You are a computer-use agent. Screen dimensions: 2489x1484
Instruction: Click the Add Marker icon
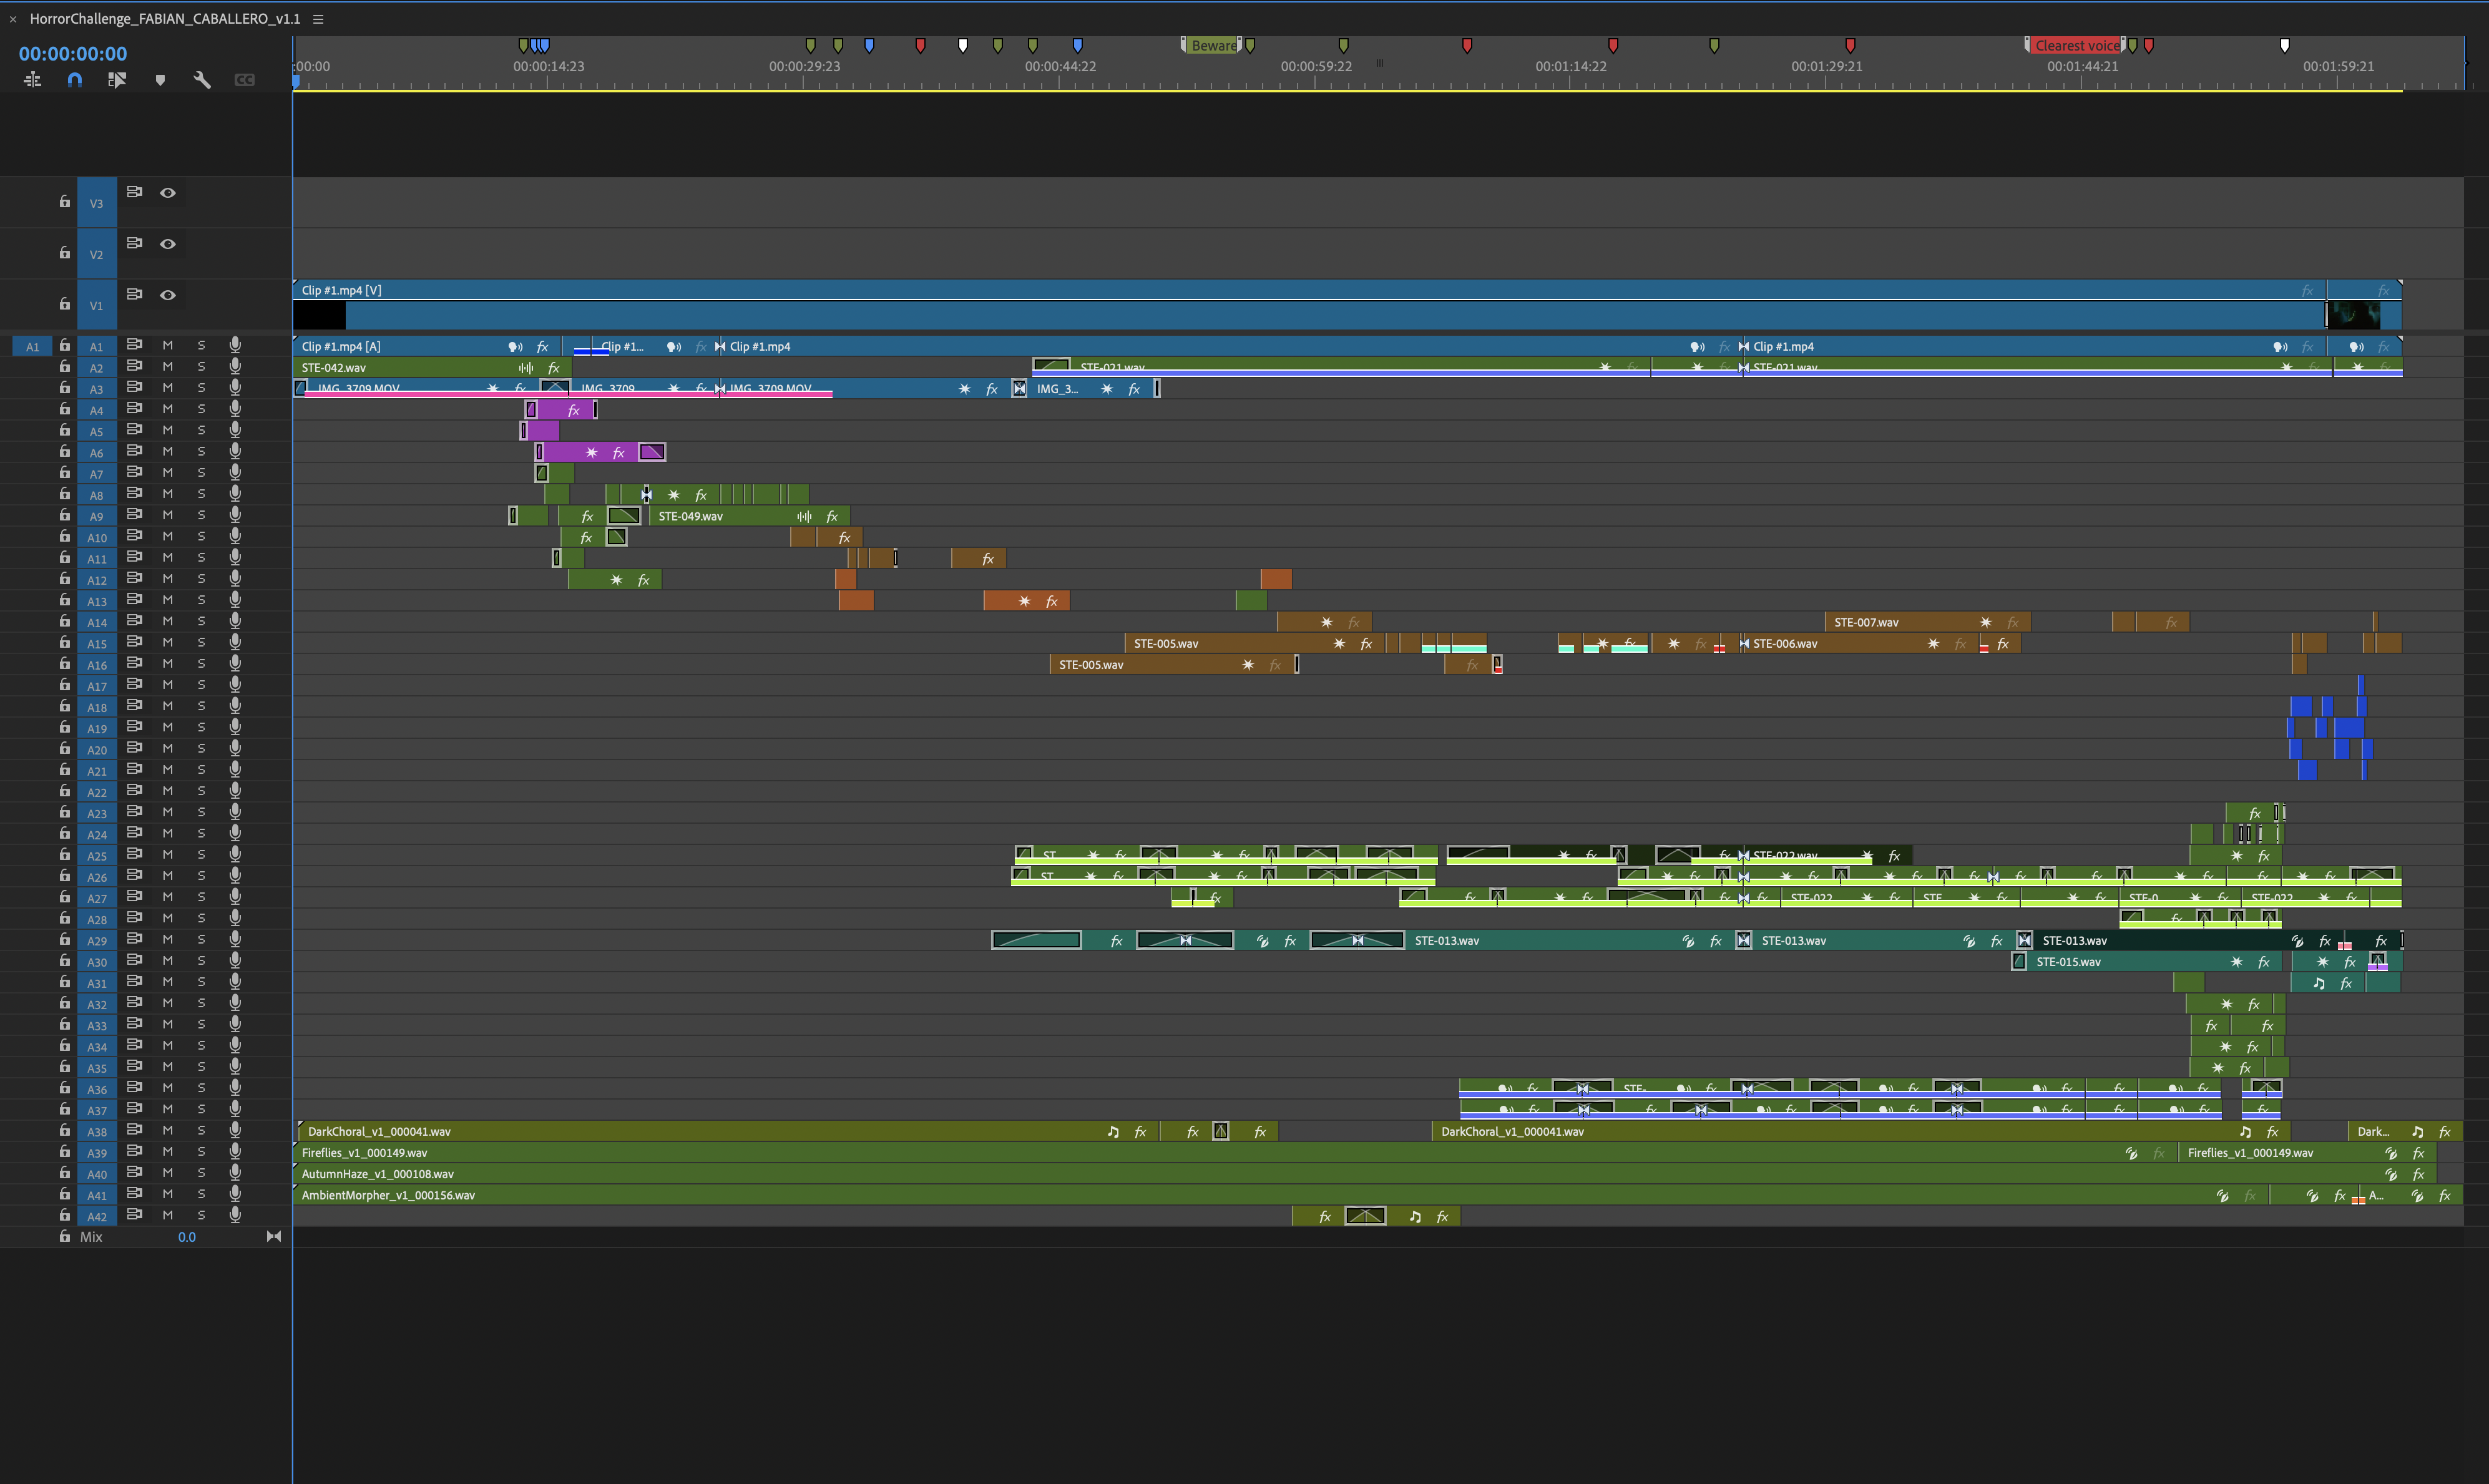(x=160, y=80)
